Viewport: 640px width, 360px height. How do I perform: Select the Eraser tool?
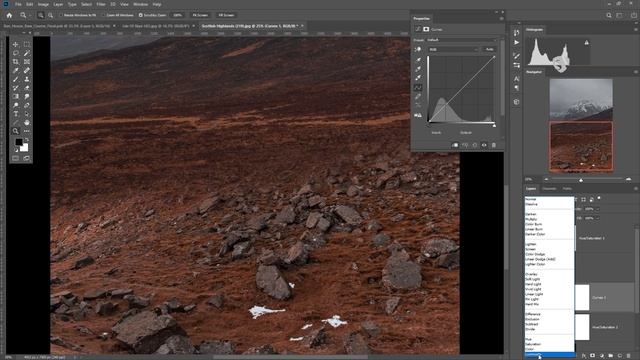click(x=27, y=88)
